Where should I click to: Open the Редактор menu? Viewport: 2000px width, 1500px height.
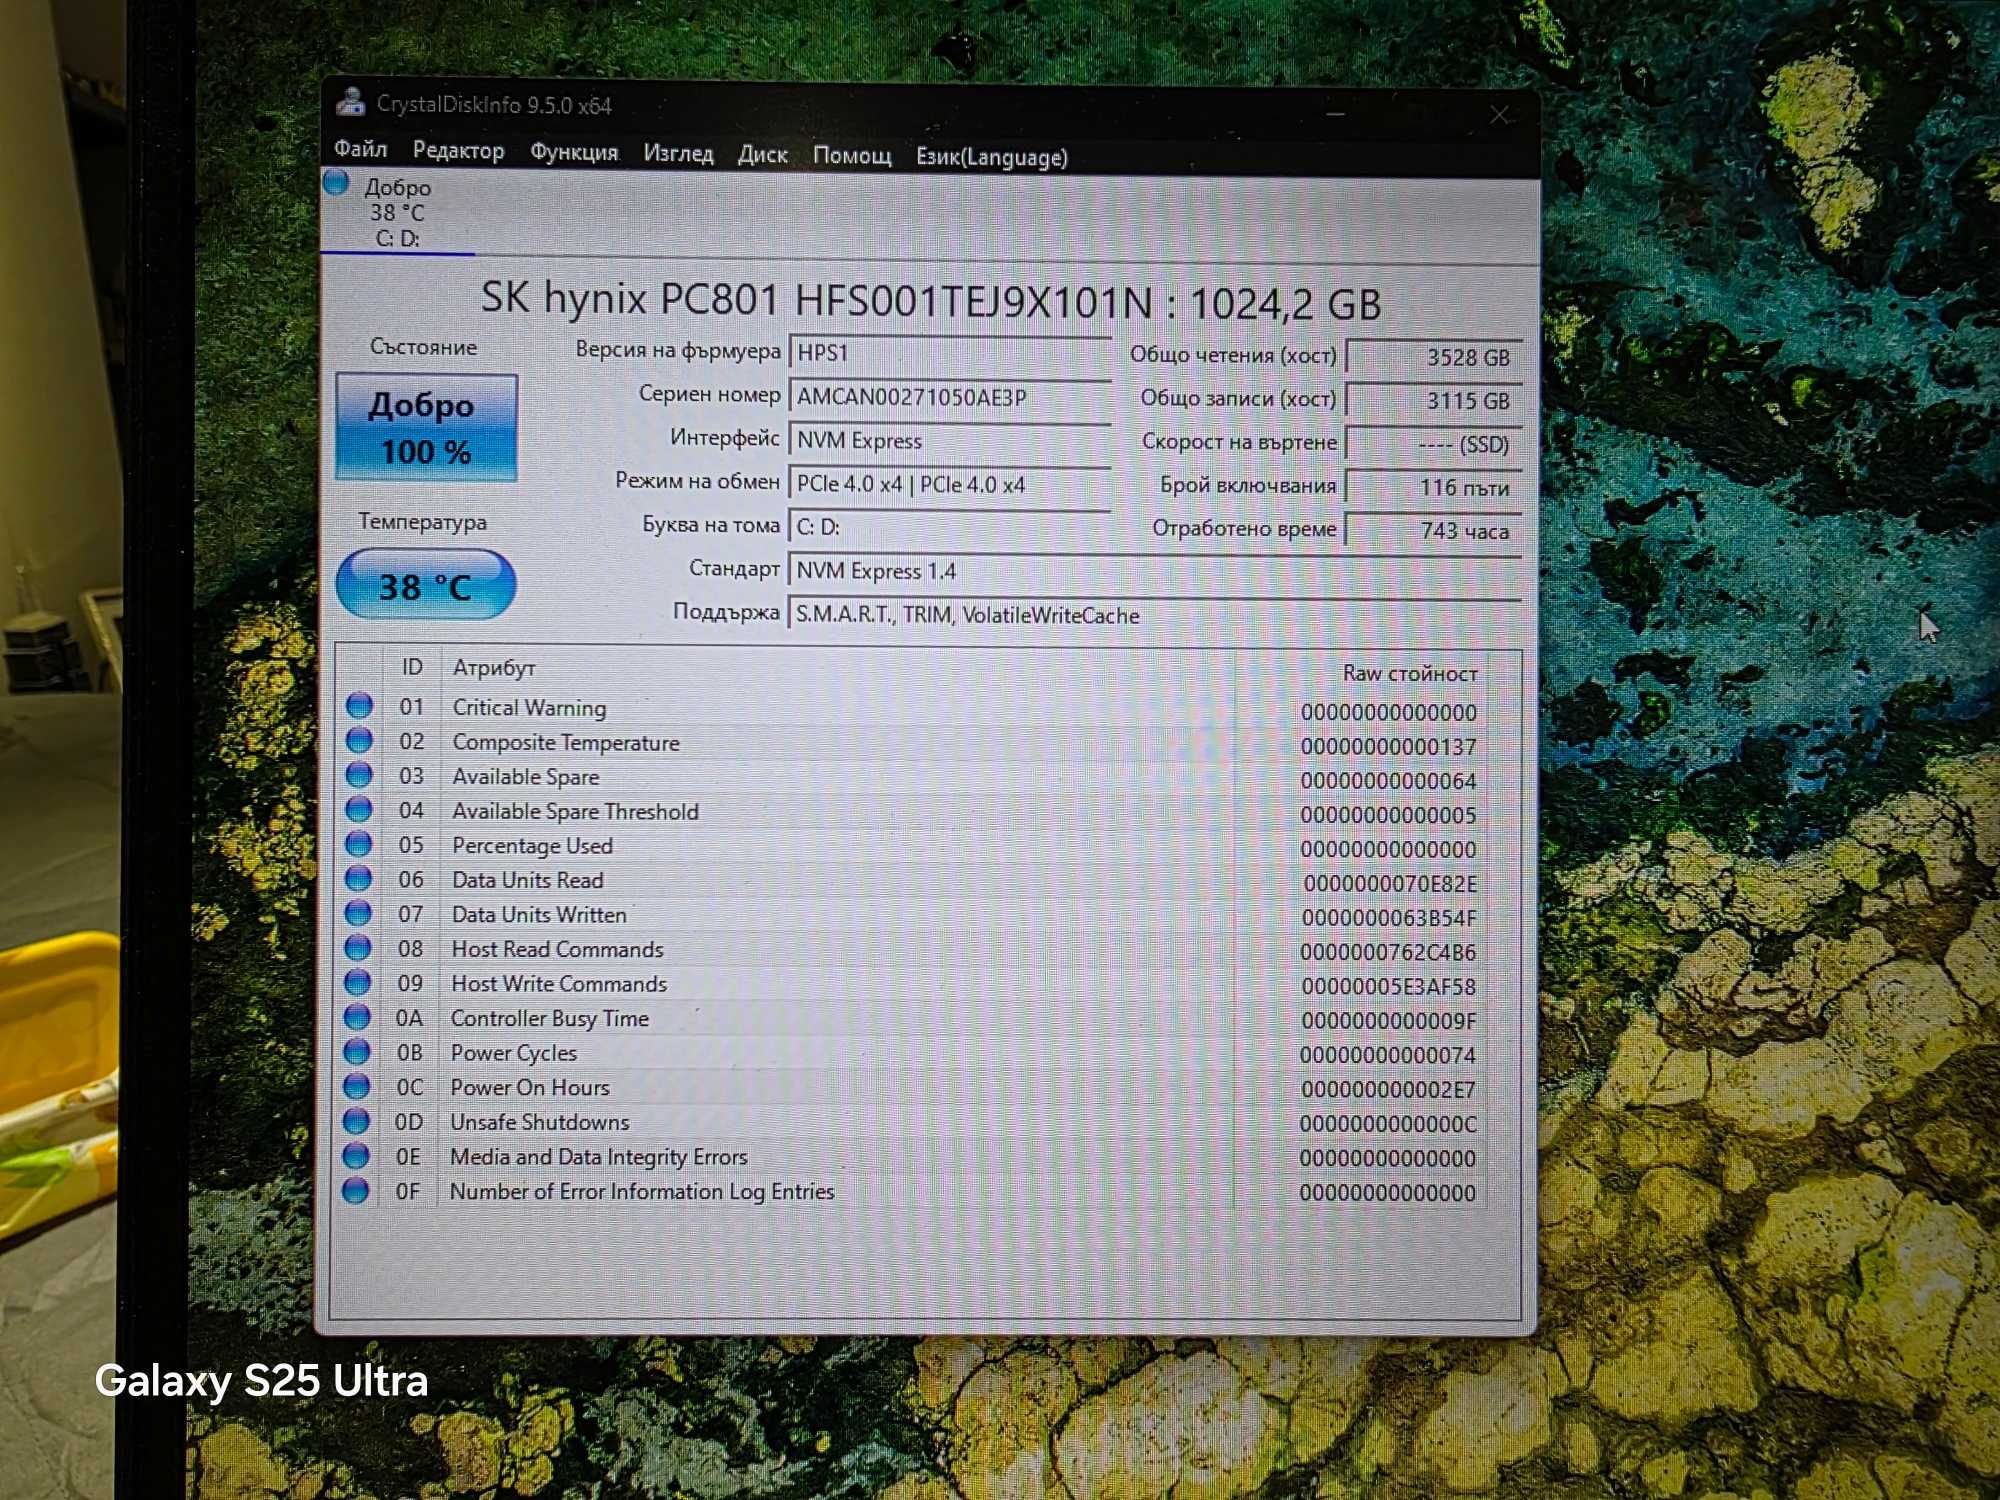pos(458,151)
